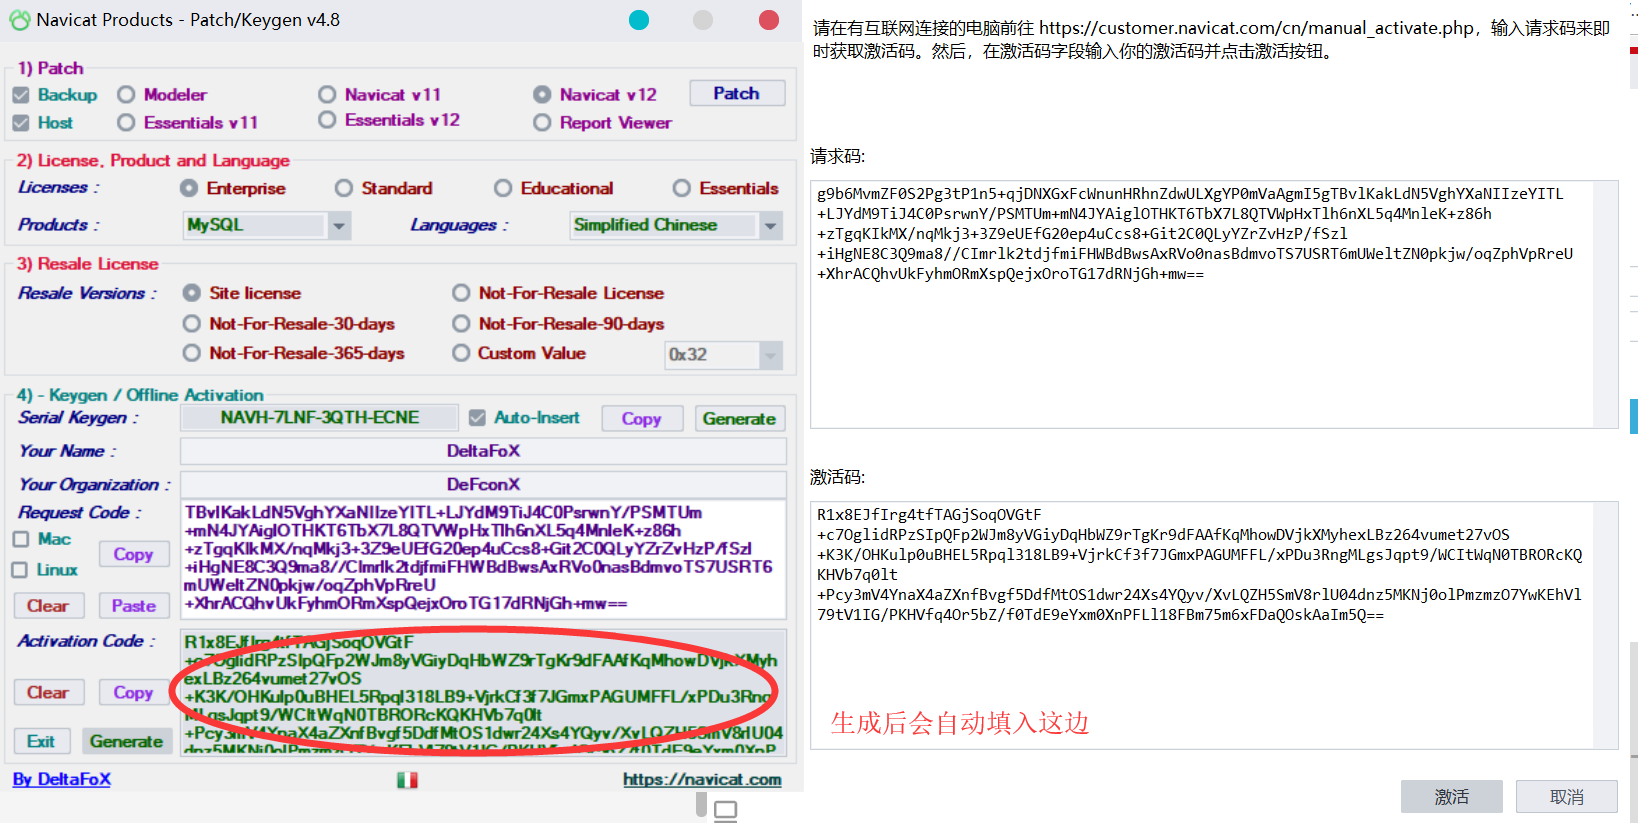1638x823 pixels.
Task: Select Educational license radio button
Action: pos(503,188)
